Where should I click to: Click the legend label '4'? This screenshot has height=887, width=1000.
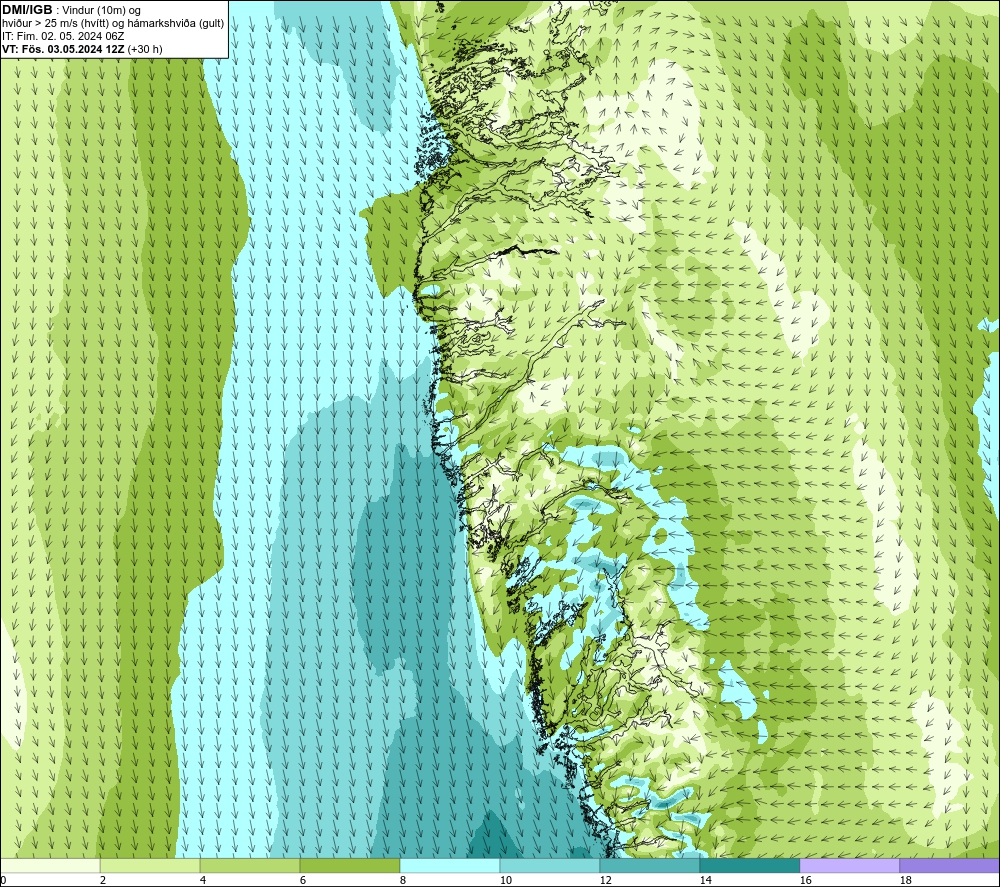(x=203, y=880)
